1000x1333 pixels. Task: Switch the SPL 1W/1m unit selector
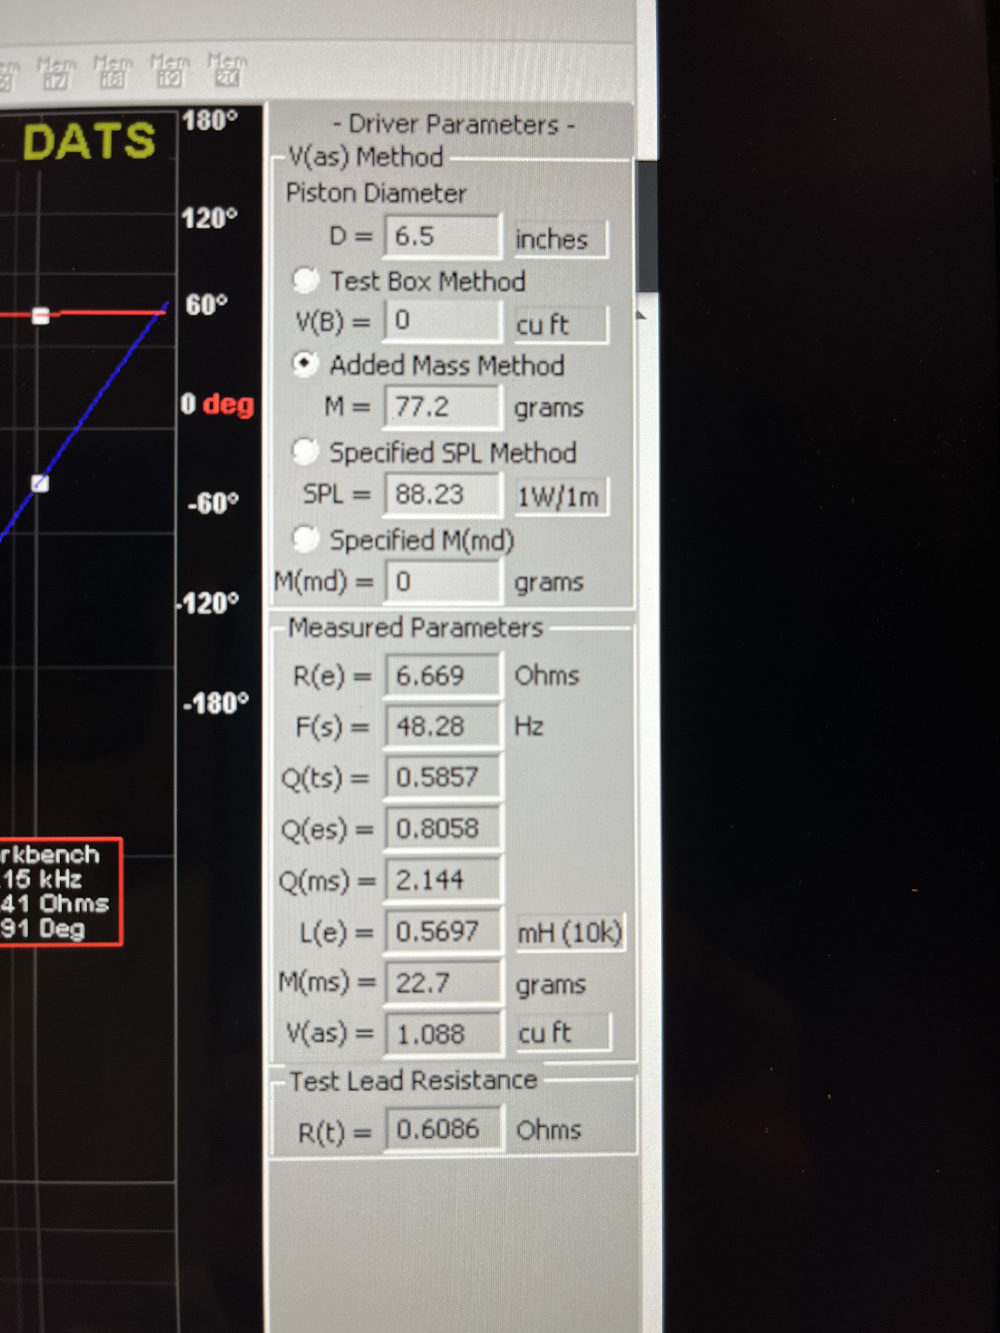(x=558, y=497)
